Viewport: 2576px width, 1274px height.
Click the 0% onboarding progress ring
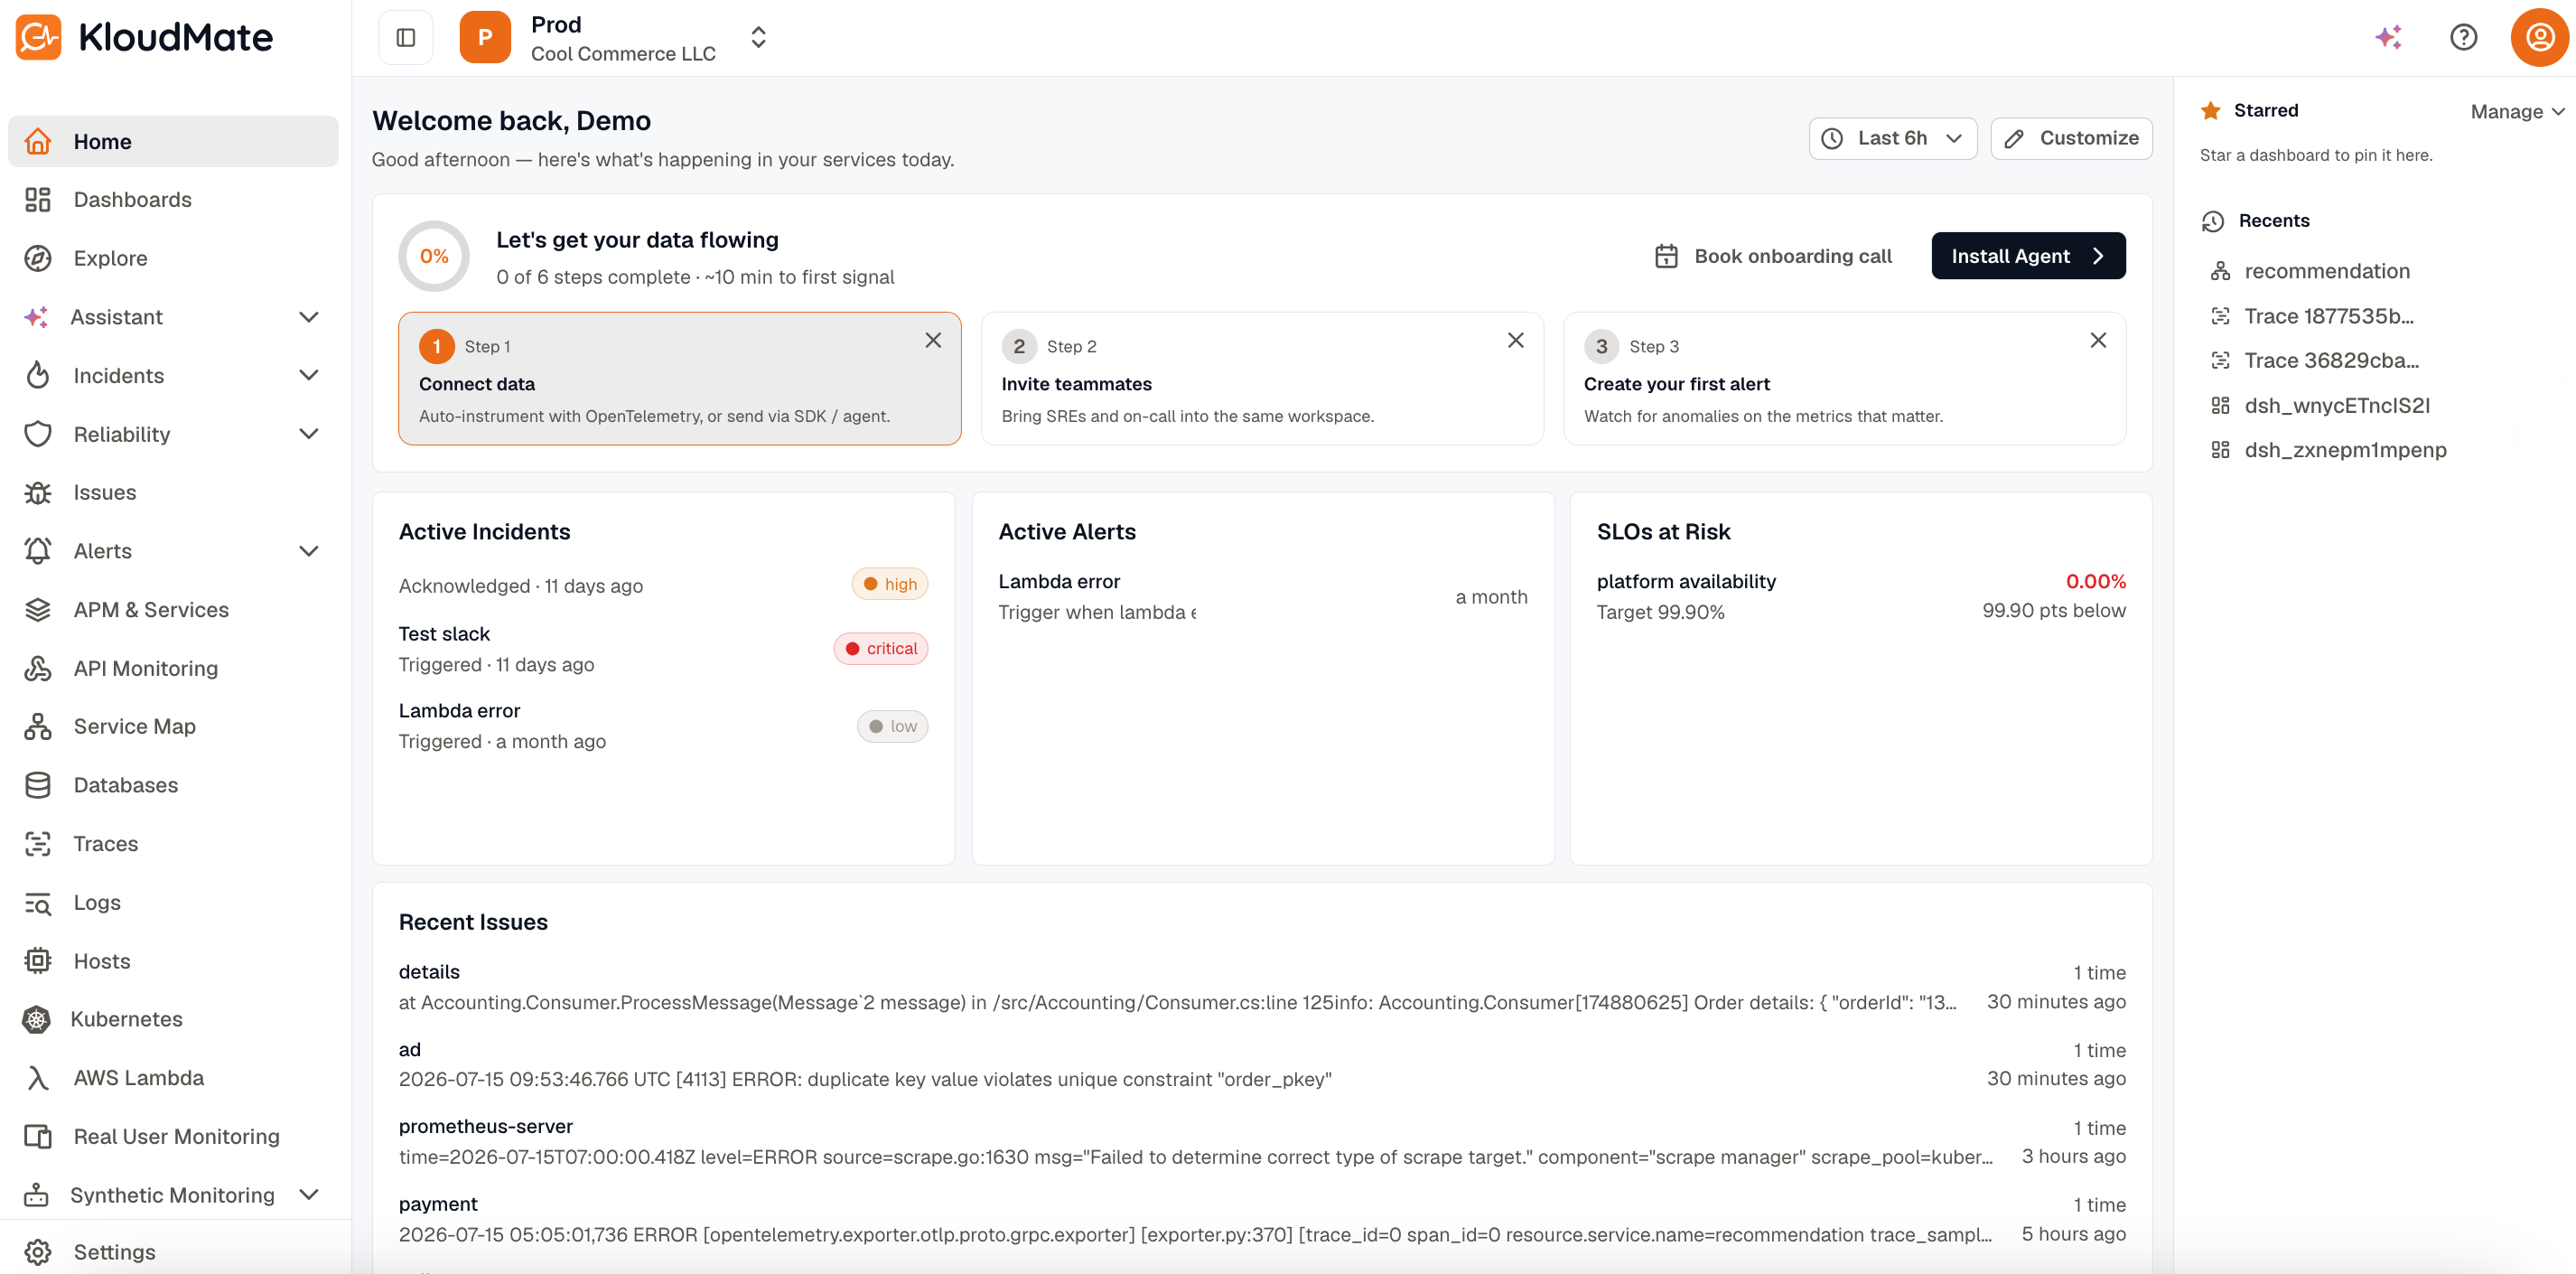click(x=434, y=256)
